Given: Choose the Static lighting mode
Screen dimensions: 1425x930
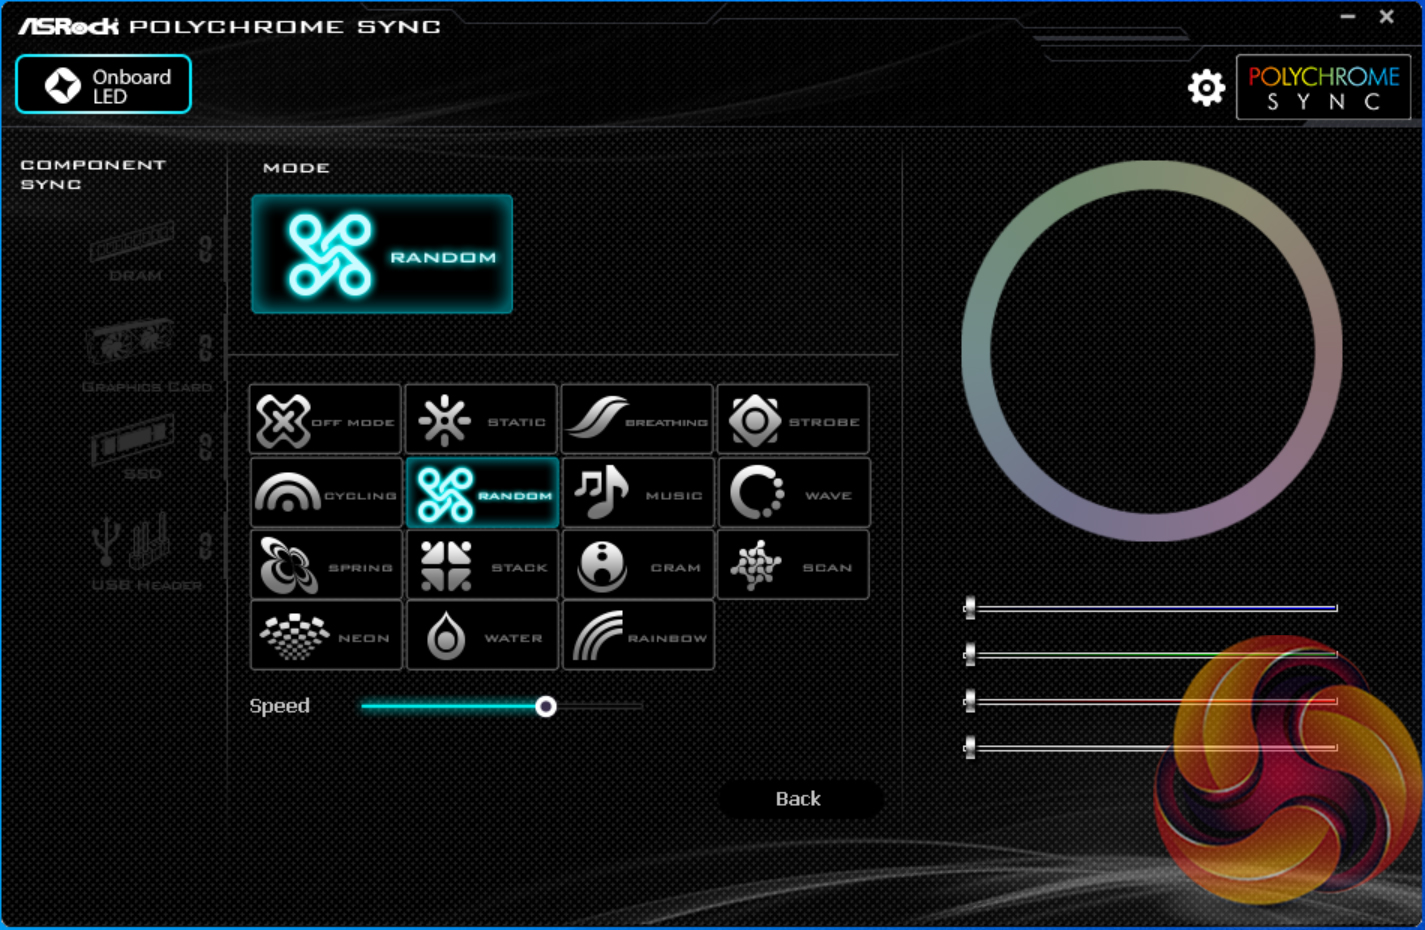Looking at the screenshot, I should coord(482,420).
